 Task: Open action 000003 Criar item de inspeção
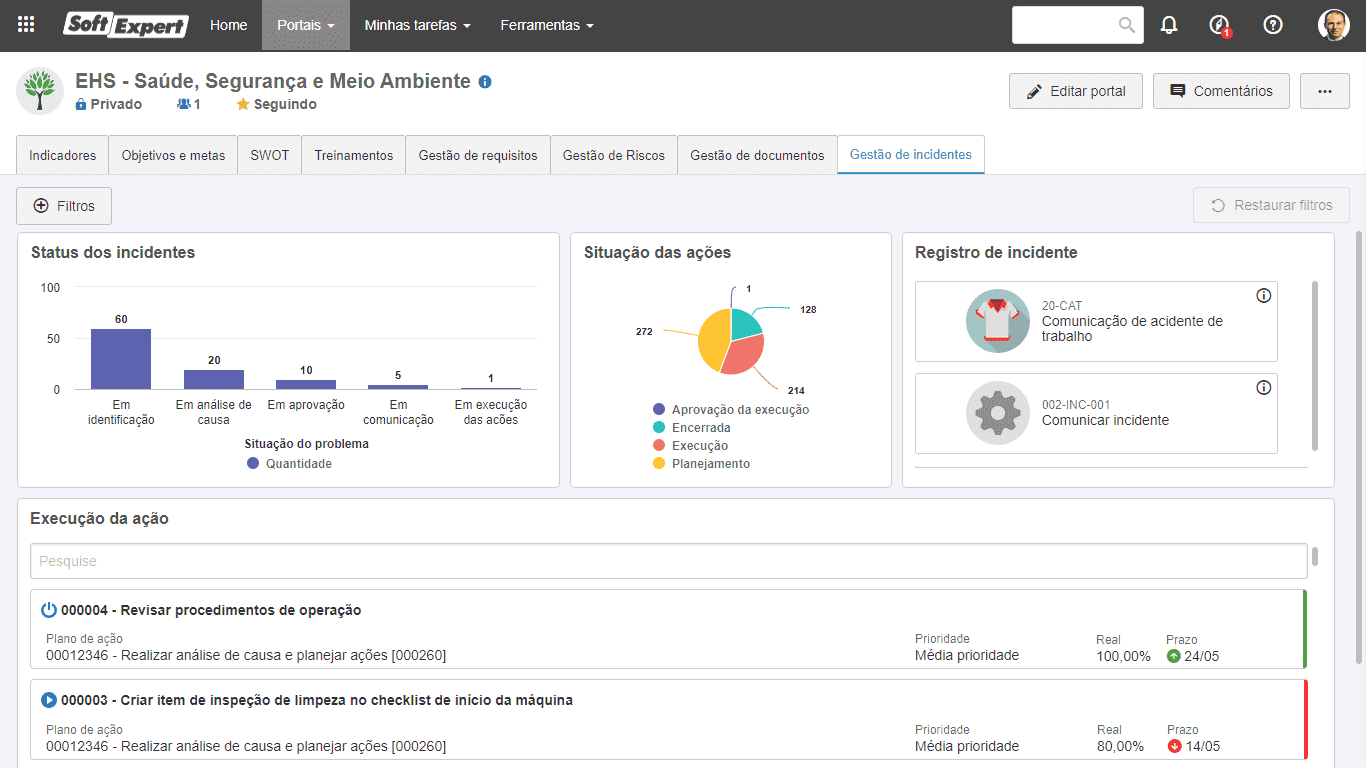click(668, 719)
